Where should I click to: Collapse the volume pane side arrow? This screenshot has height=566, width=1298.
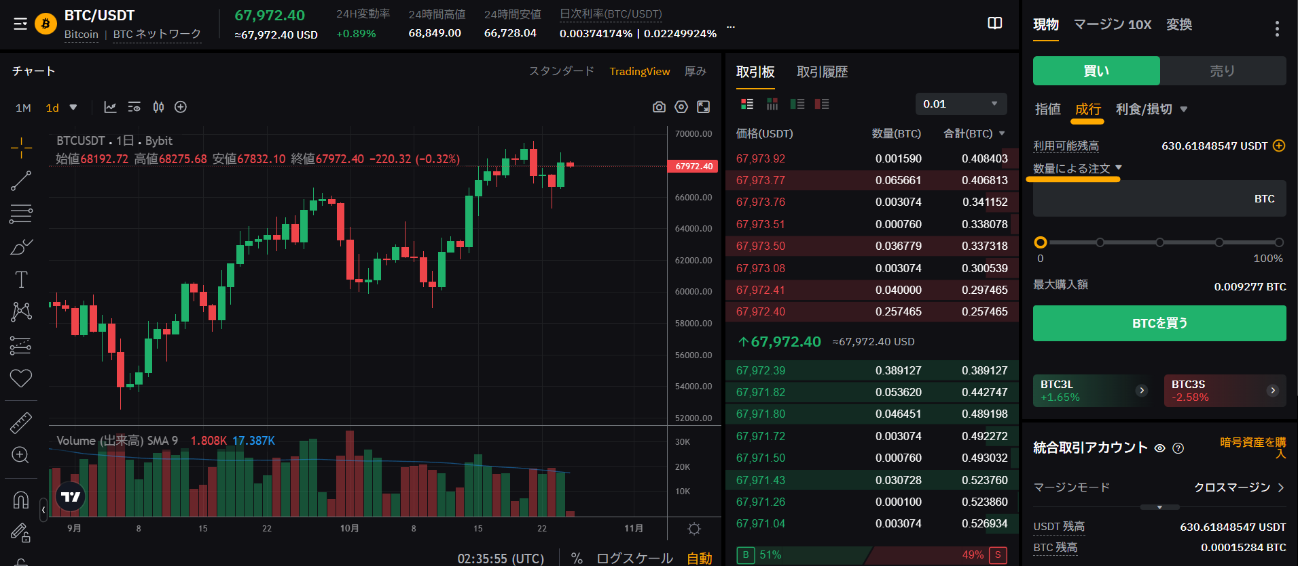pos(44,510)
